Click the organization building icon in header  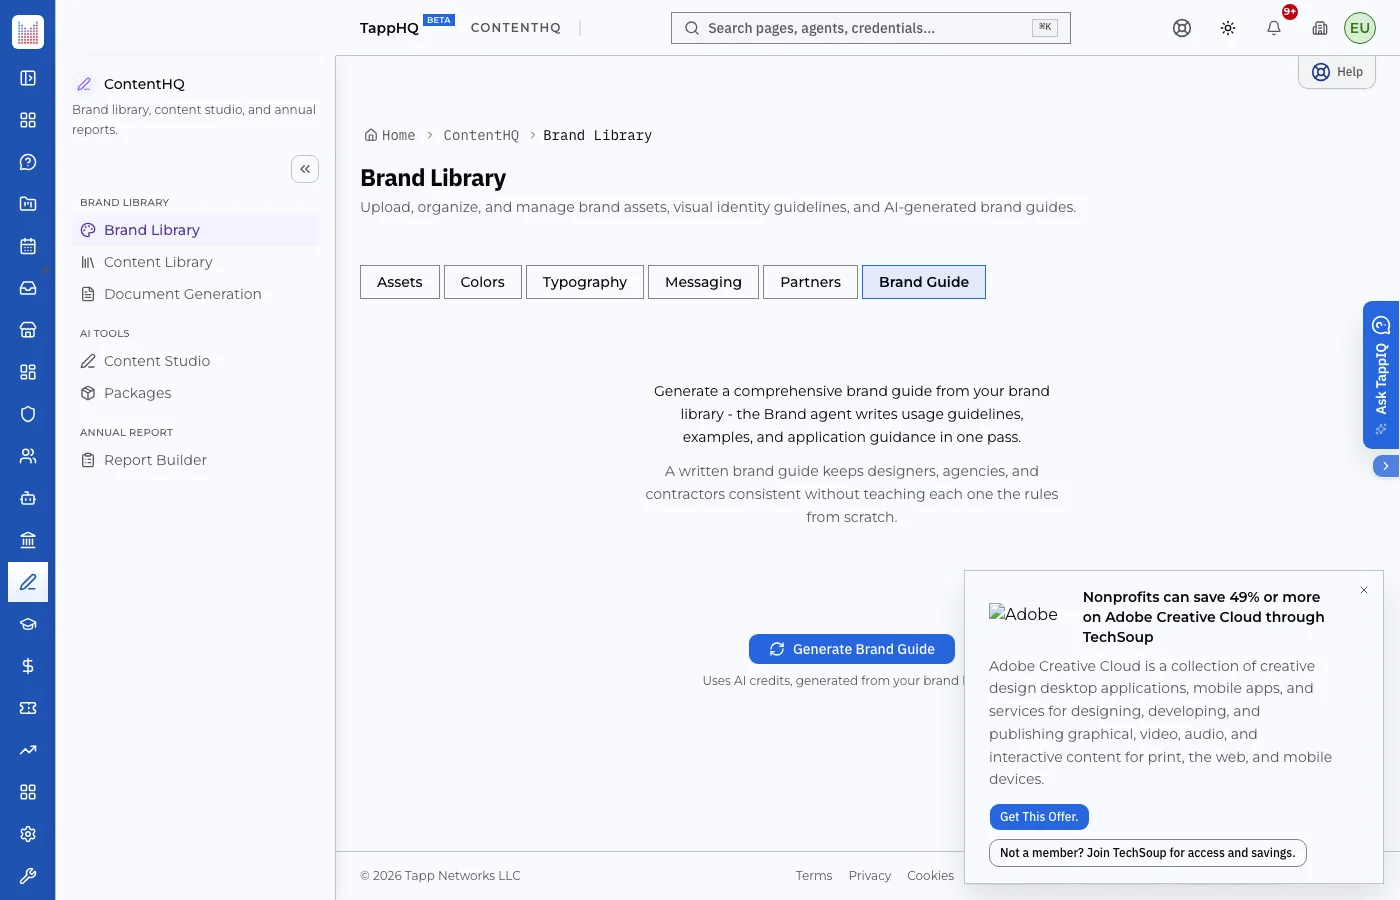tap(1320, 28)
